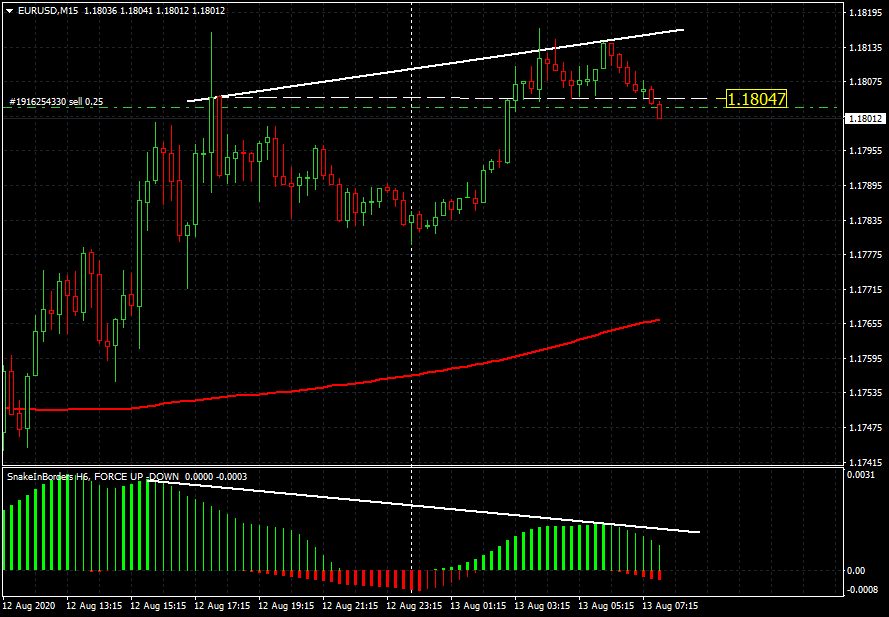This screenshot has height=617, width=889.
Task: Select the rising white trendline above candles
Action: [x=435, y=65]
